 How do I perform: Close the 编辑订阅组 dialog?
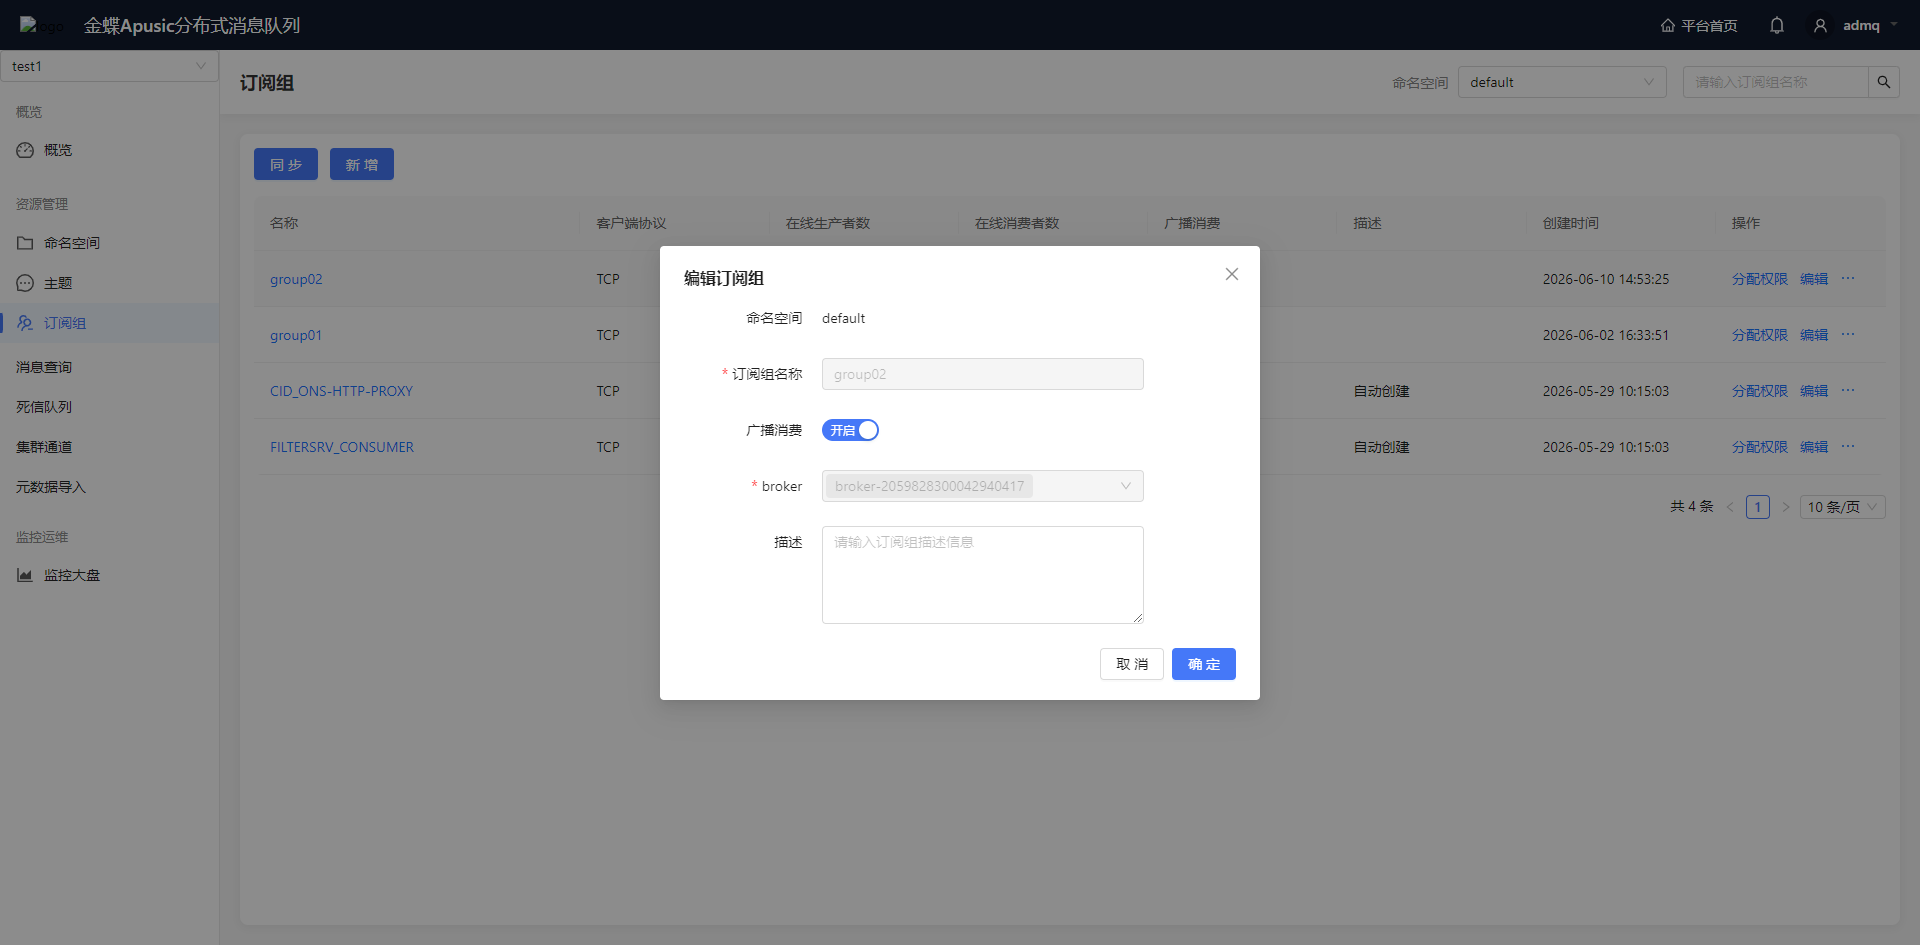pyautogui.click(x=1232, y=274)
